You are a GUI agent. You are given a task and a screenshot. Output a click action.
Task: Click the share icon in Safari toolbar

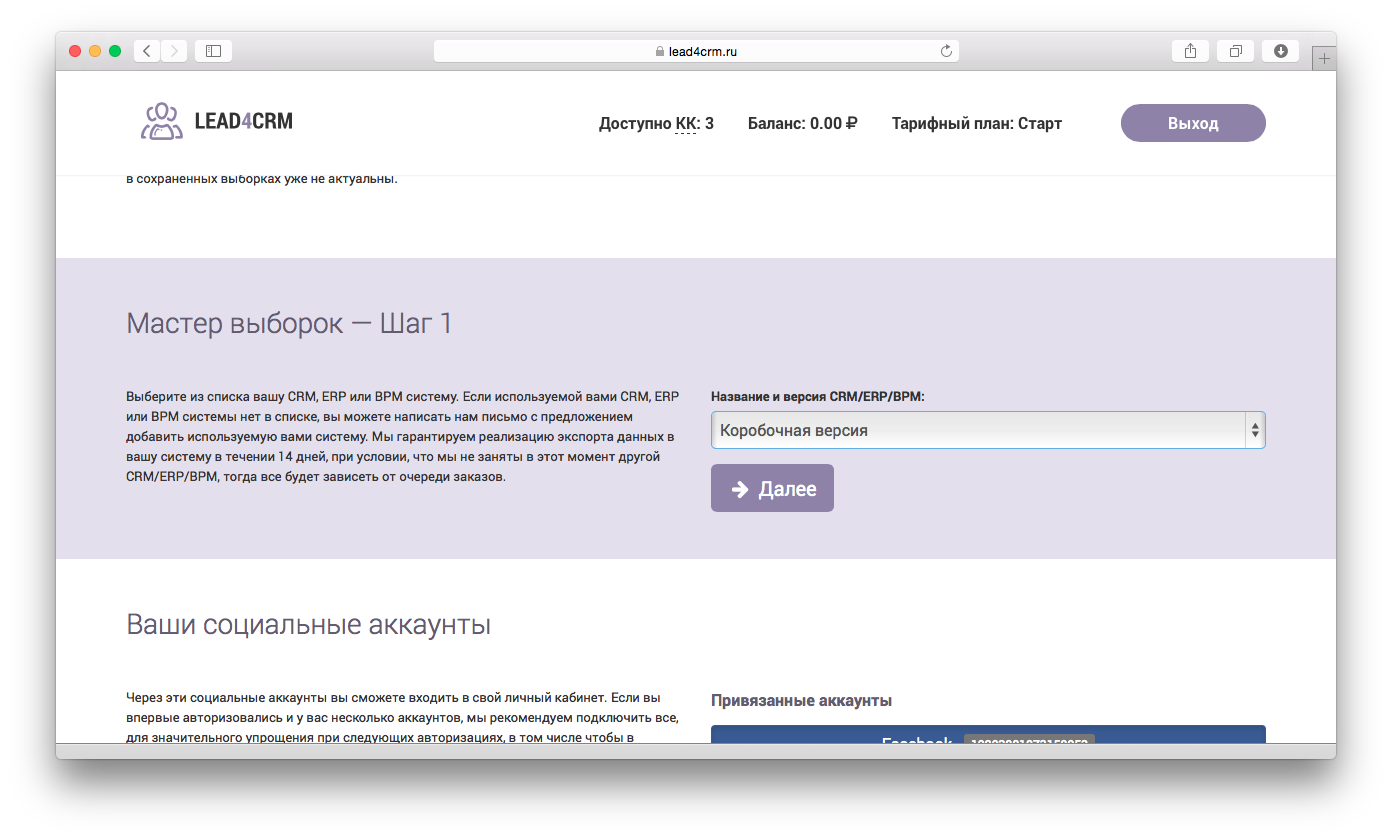point(1189,50)
